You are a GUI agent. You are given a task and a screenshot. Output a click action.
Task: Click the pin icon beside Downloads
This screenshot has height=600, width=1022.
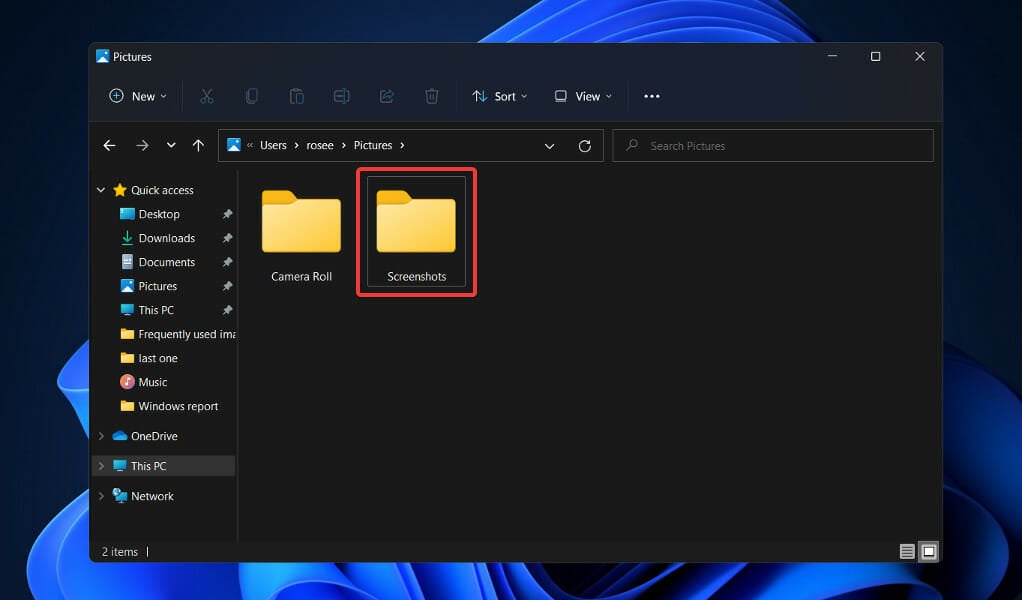click(x=227, y=238)
